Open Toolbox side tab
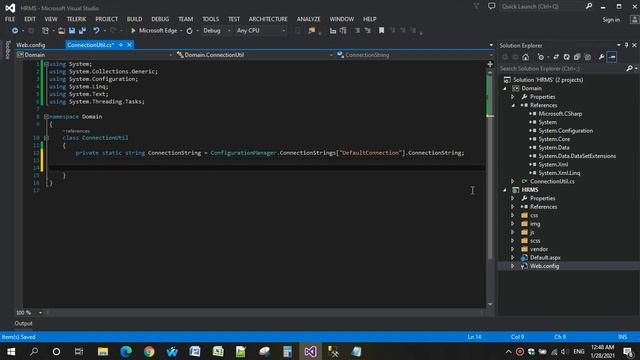This screenshot has height=360, width=640. click(7, 50)
